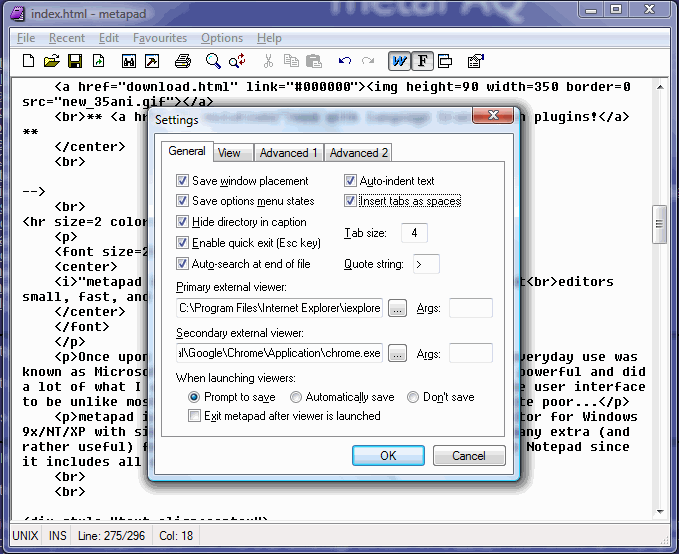The height and width of the screenshot is (554, 679).
Task: Toggle the primary Font F icon
Action: pos(422,61)
